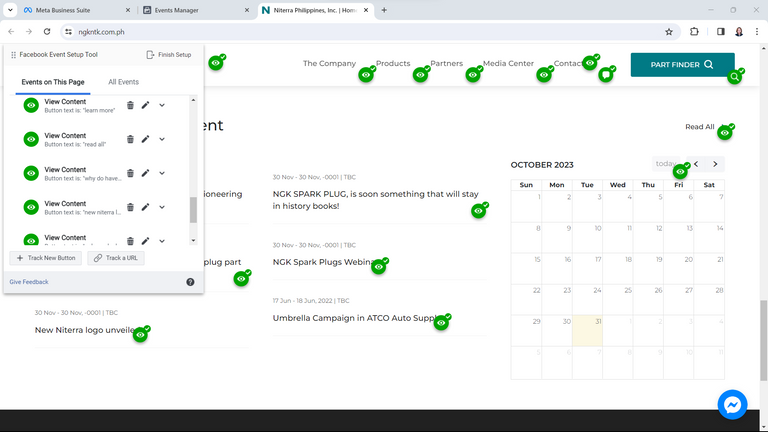Image resolution: width=768 pixels, height=432 pixels.
Task: Edit the "read all" View Content event
Action: pyautogui.click(x=145, y=139)
